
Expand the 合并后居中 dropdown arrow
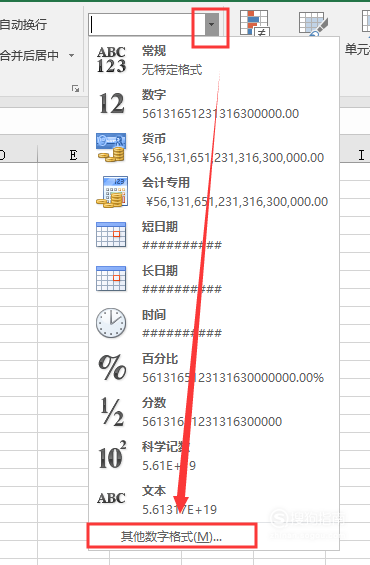pyautogui.click(x=71, y=55)
